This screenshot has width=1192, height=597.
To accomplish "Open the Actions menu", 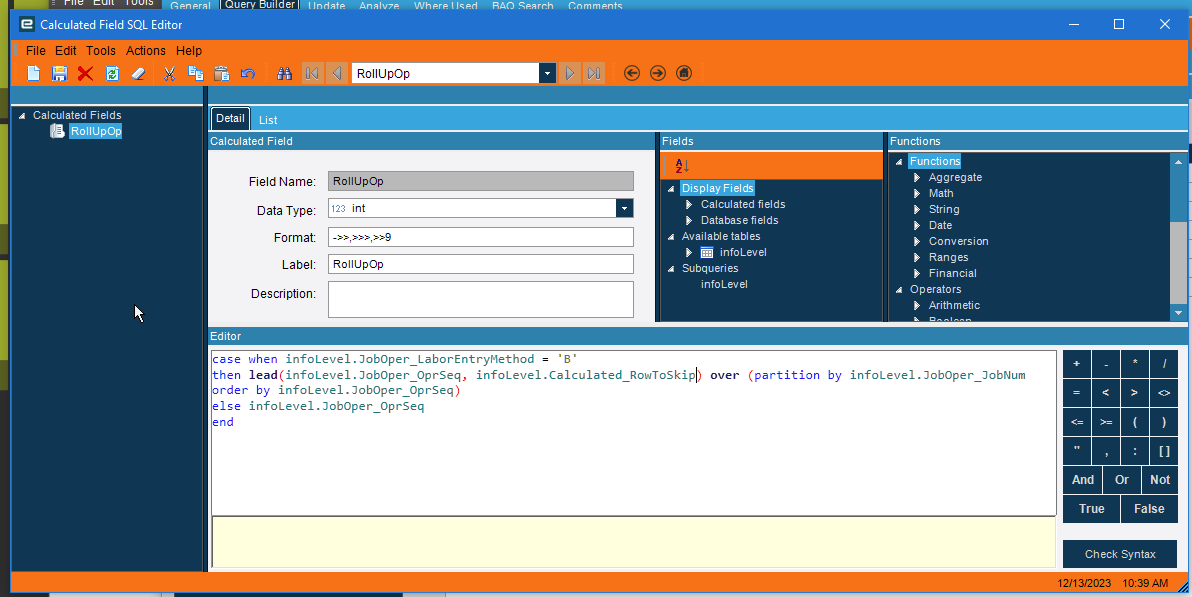I will point(145,50).
